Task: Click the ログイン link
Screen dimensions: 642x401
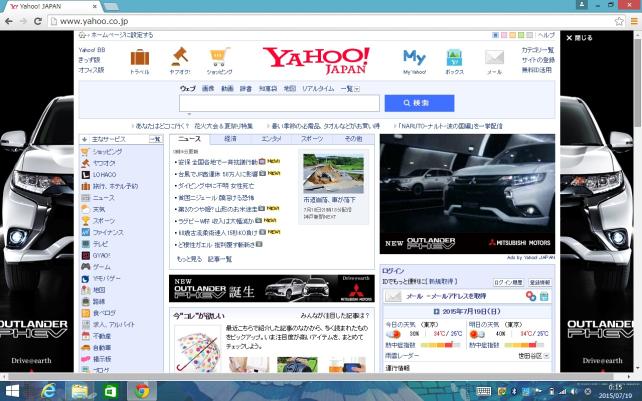Action: click(x=393, y=271)
